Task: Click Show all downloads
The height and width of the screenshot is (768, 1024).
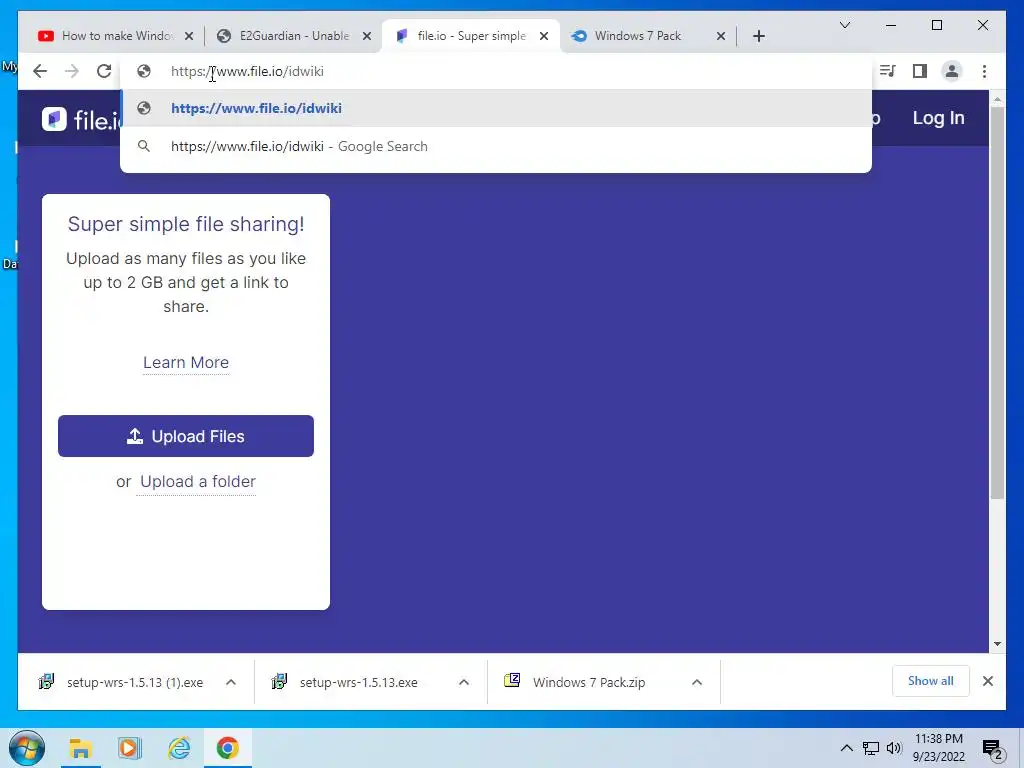Action: [x=931, y=681]
